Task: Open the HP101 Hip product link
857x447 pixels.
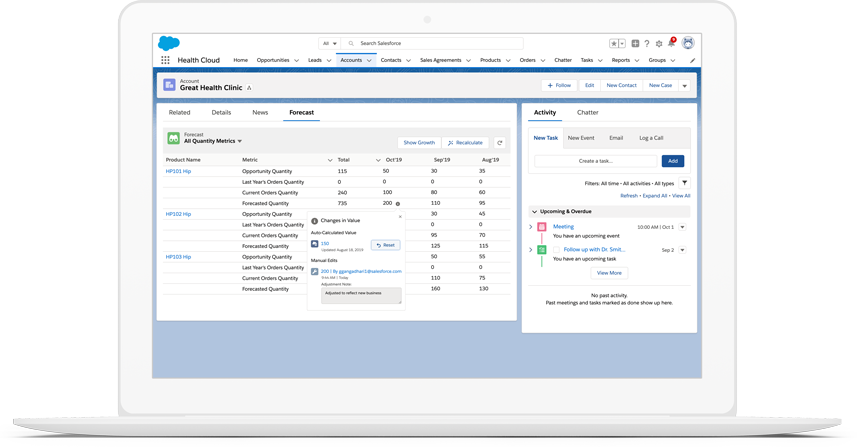Action: [x=178, y=171]
